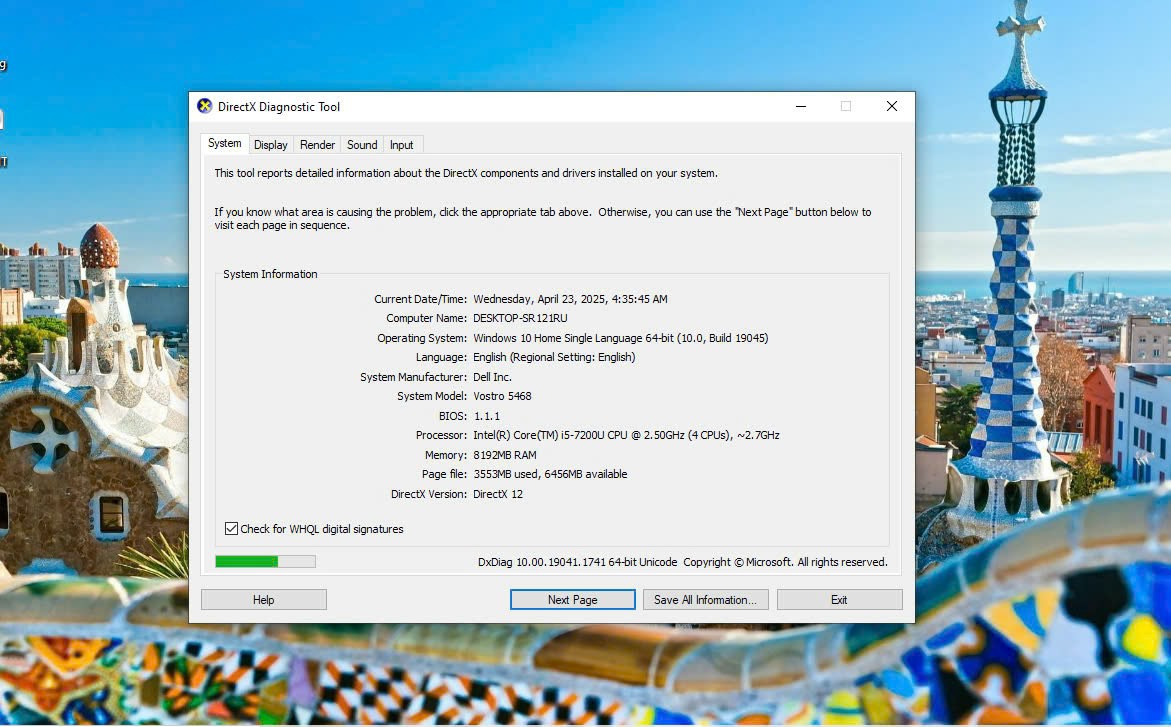Click the Next Page button

pos(572,600)
